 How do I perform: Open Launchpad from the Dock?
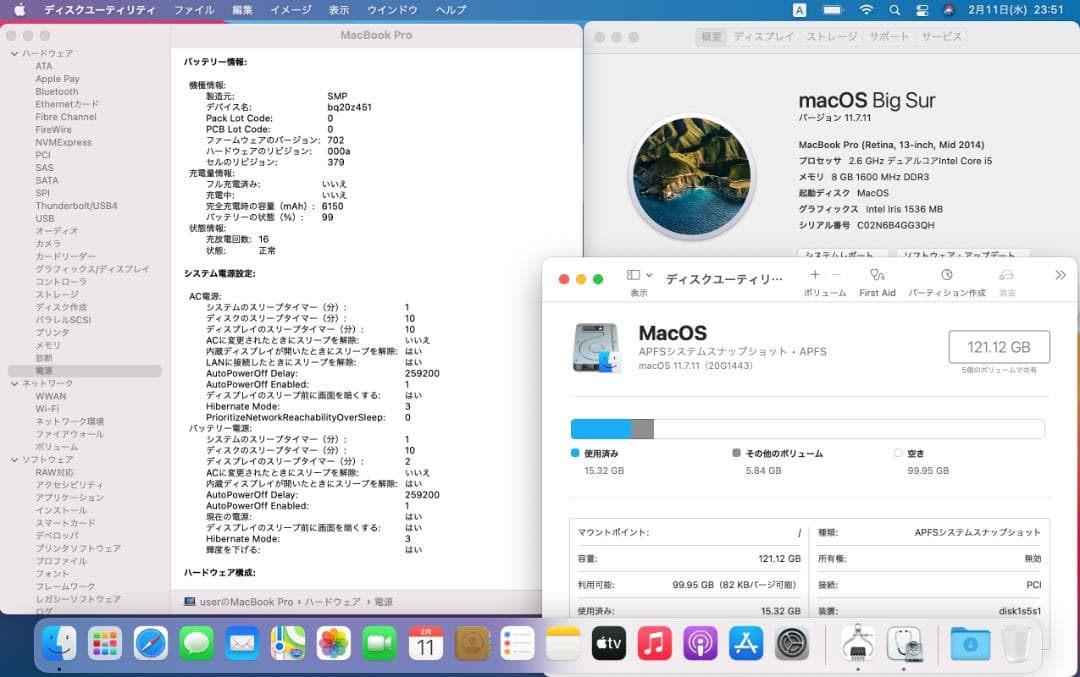tap(104, 644)
